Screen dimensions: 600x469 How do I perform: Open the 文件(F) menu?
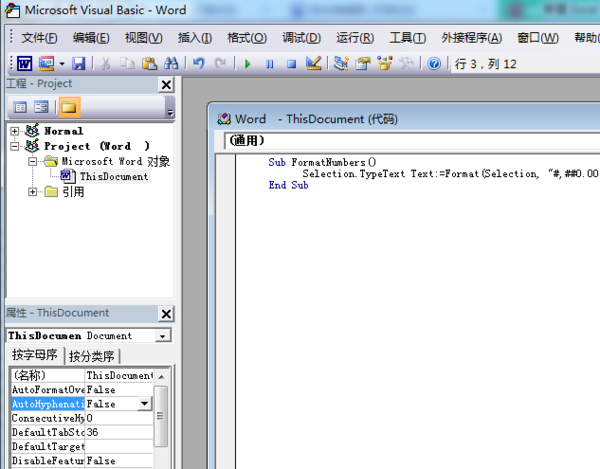pyautogui.click(x=39, y=37)
